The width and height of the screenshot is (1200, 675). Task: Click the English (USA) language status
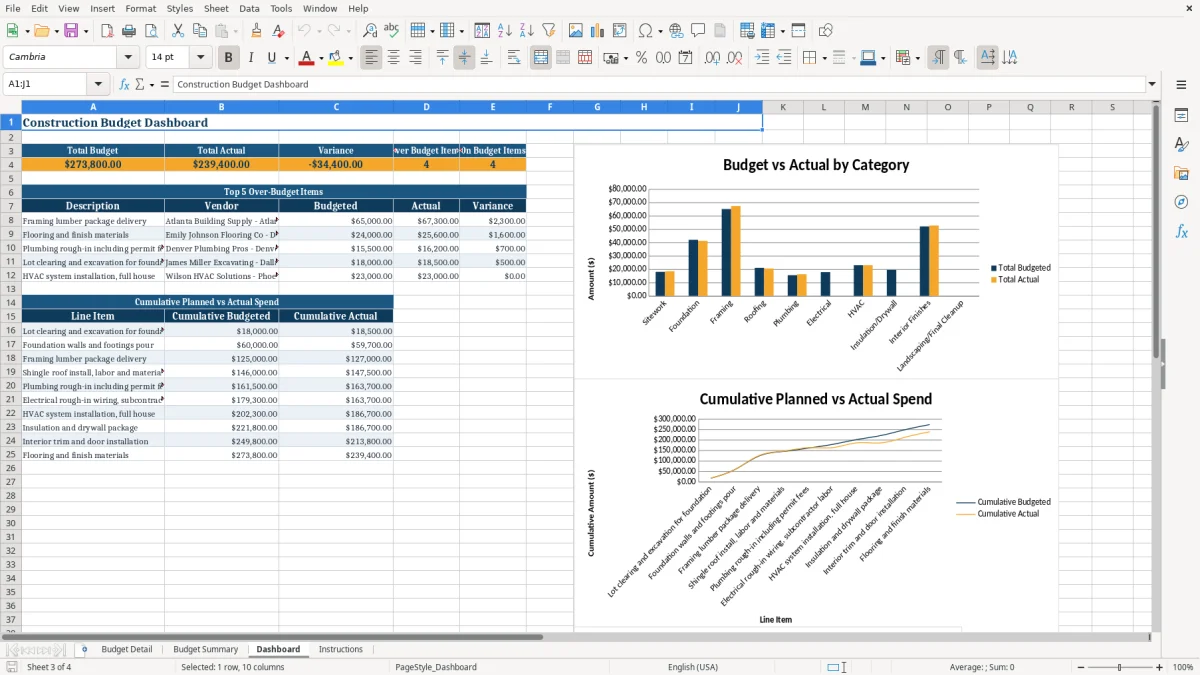pos(693,667)
